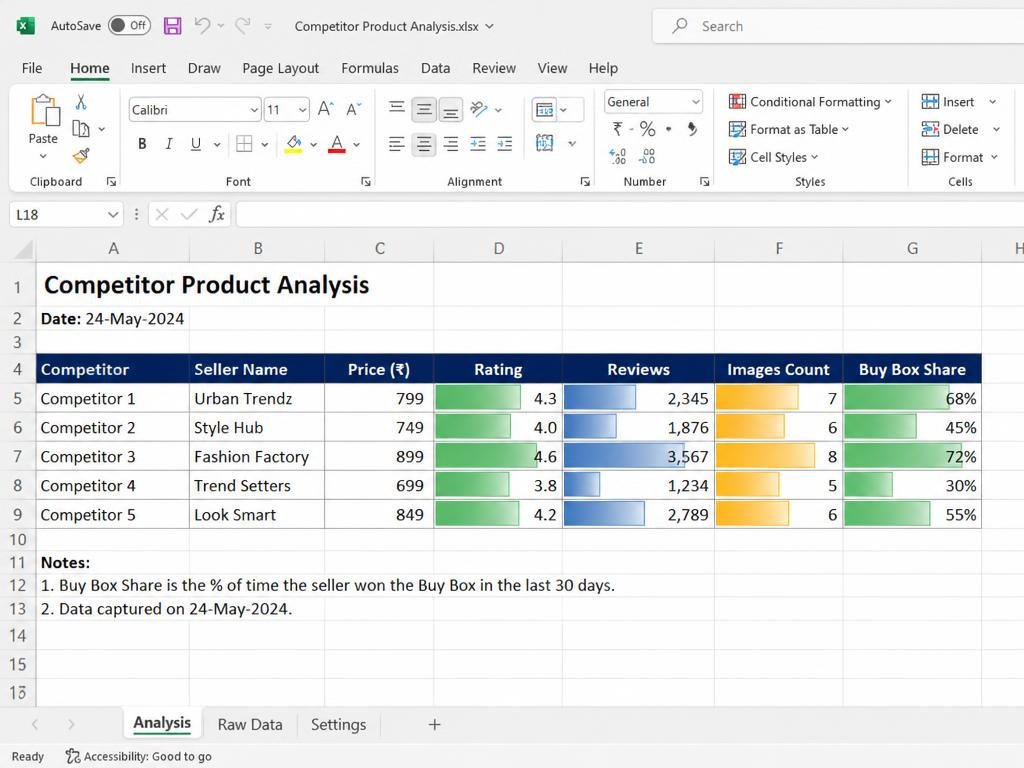The height and width of the screenshot is (768, 1024).
Task: Increase font size with the large A icon
Action: tap(325, 109)
